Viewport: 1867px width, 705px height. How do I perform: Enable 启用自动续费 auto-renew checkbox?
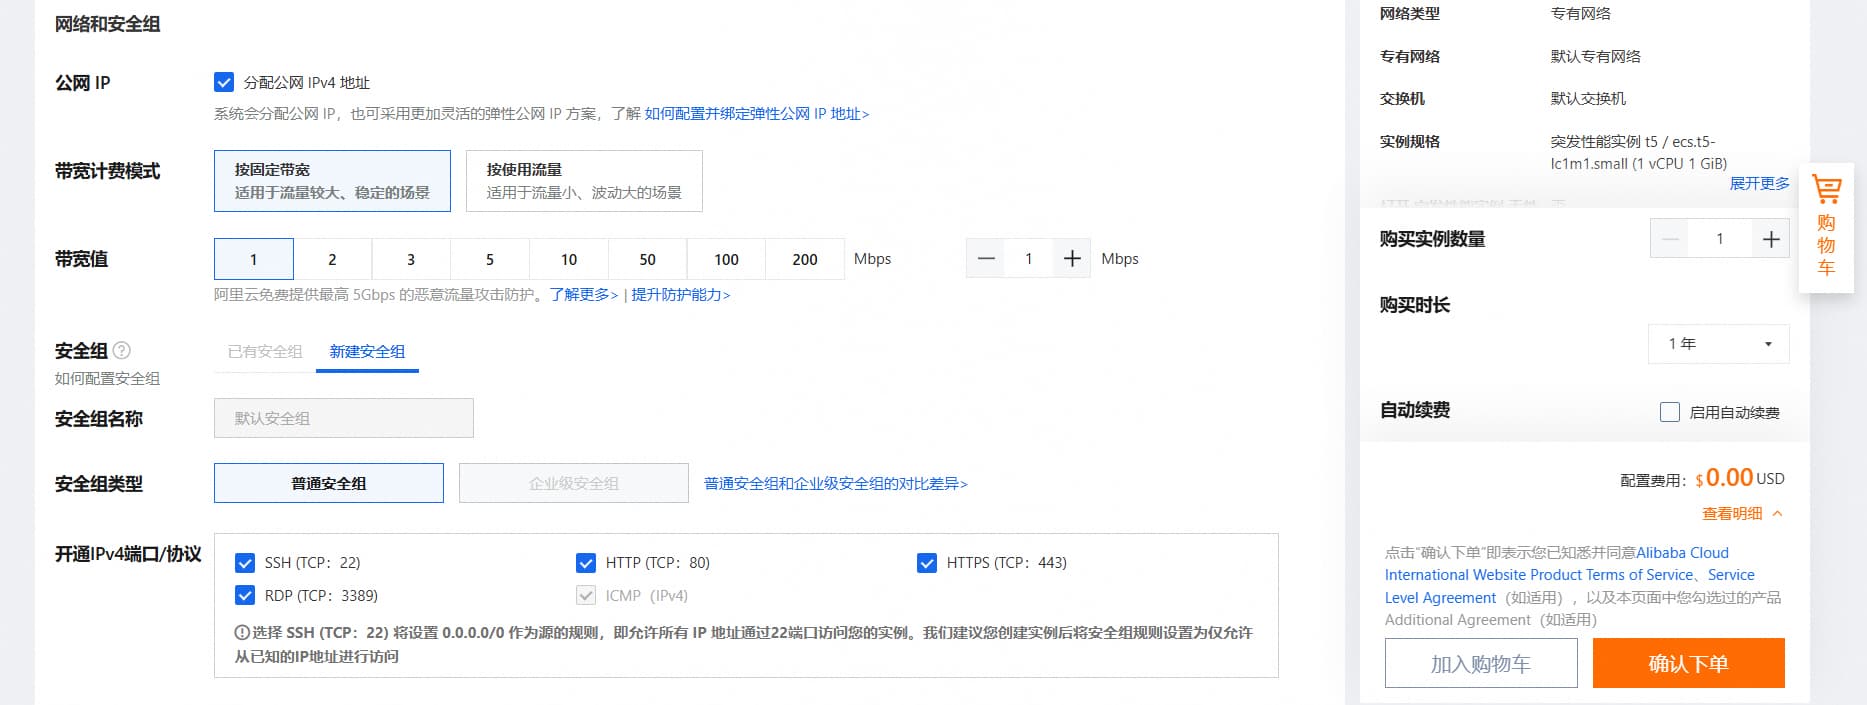click(1669, 412)
